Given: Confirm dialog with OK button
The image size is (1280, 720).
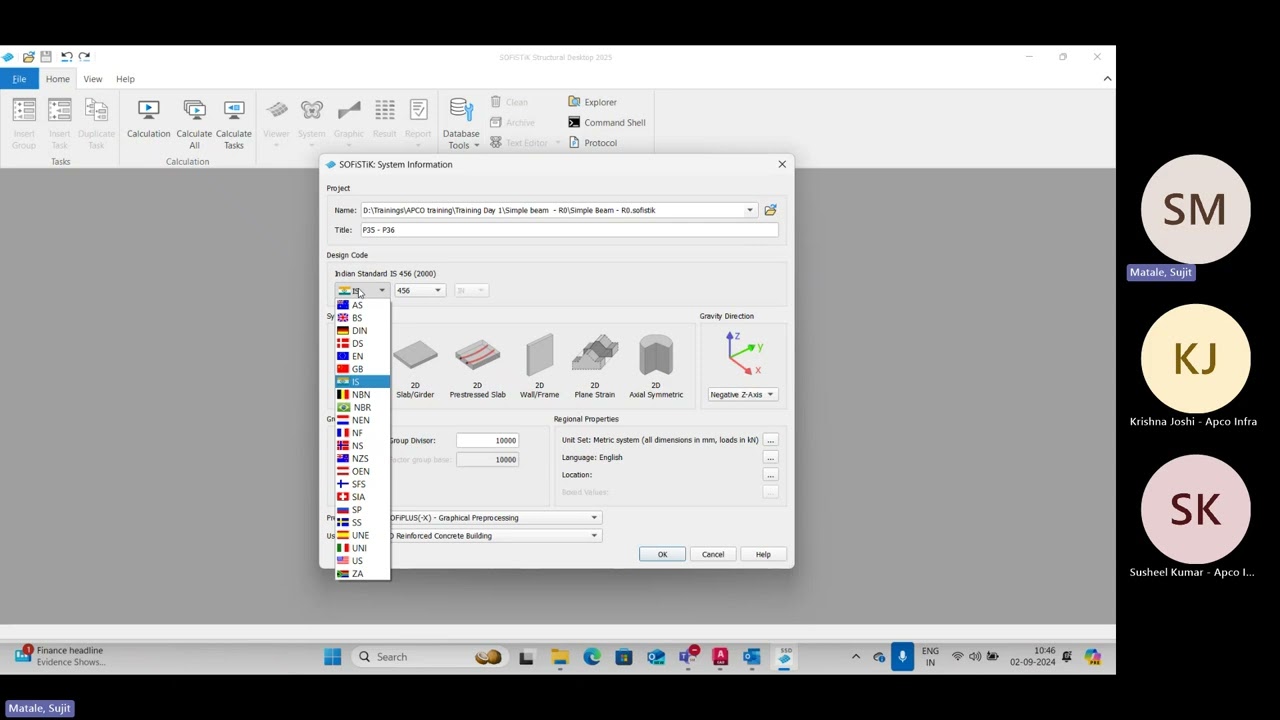Looking at the screenshot, I should 662,554.
